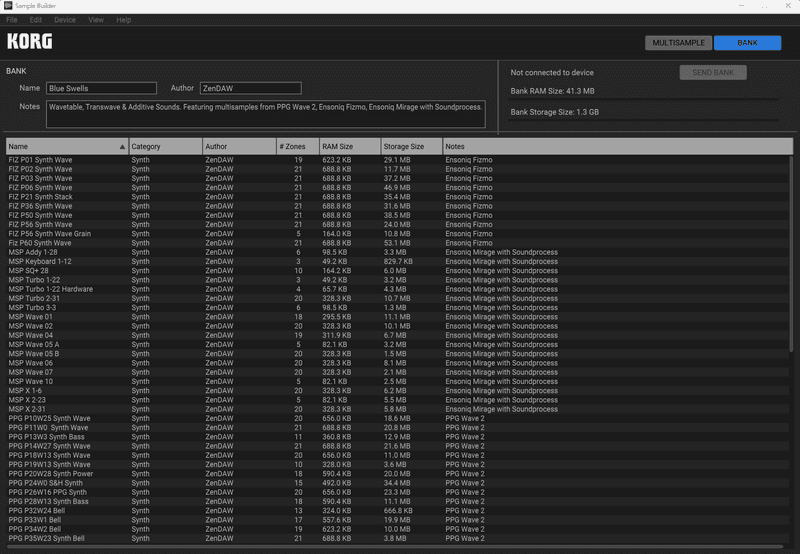The image size is (800, 554).
Task: Sort table by Name column header
Action: [x=67, y=146]
